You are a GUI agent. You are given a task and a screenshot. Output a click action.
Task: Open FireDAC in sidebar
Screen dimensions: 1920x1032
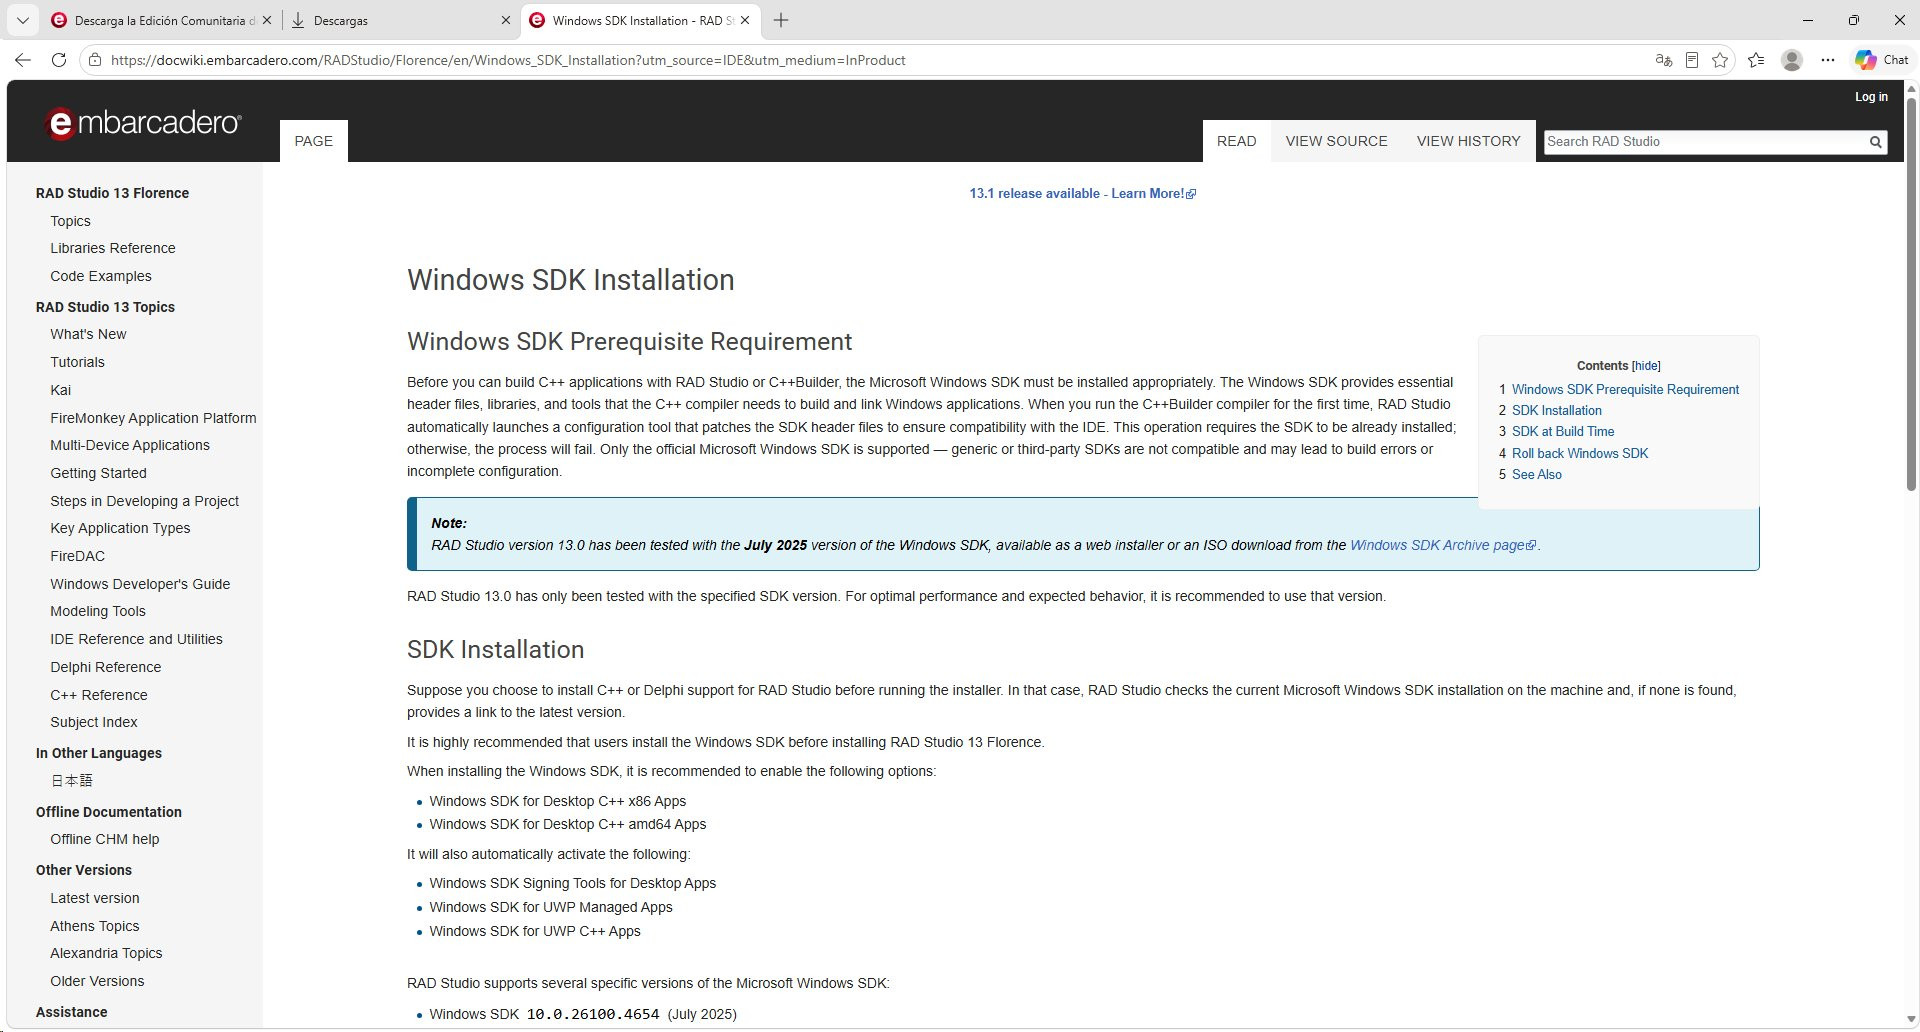77,556
